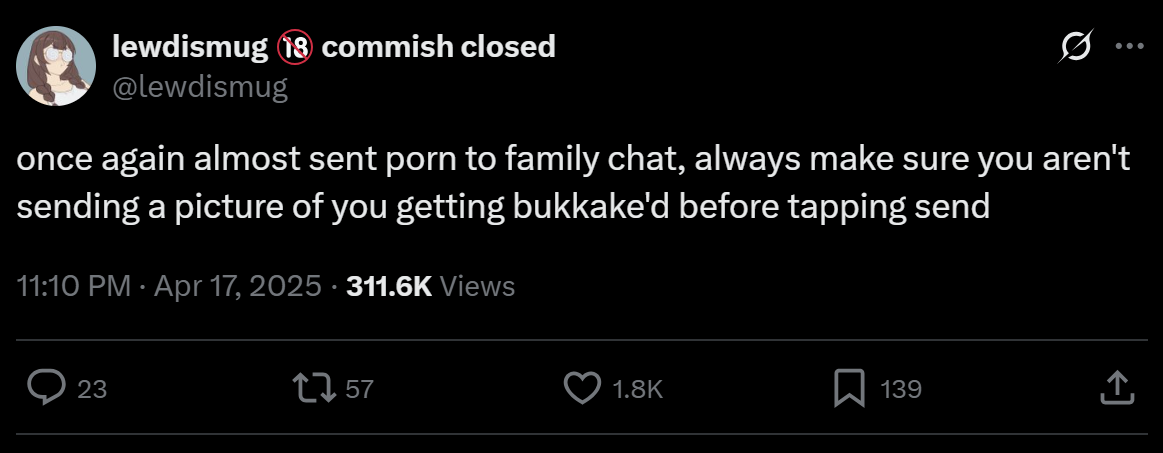Click the Apr 17, 2025 date
The image size is (1163, 453).
237,286
